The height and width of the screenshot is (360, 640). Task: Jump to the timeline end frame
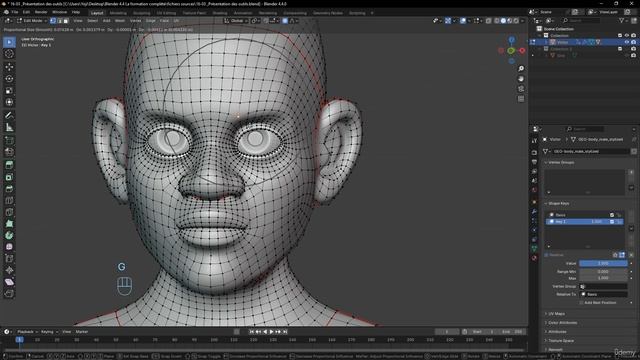click(285, 332)
